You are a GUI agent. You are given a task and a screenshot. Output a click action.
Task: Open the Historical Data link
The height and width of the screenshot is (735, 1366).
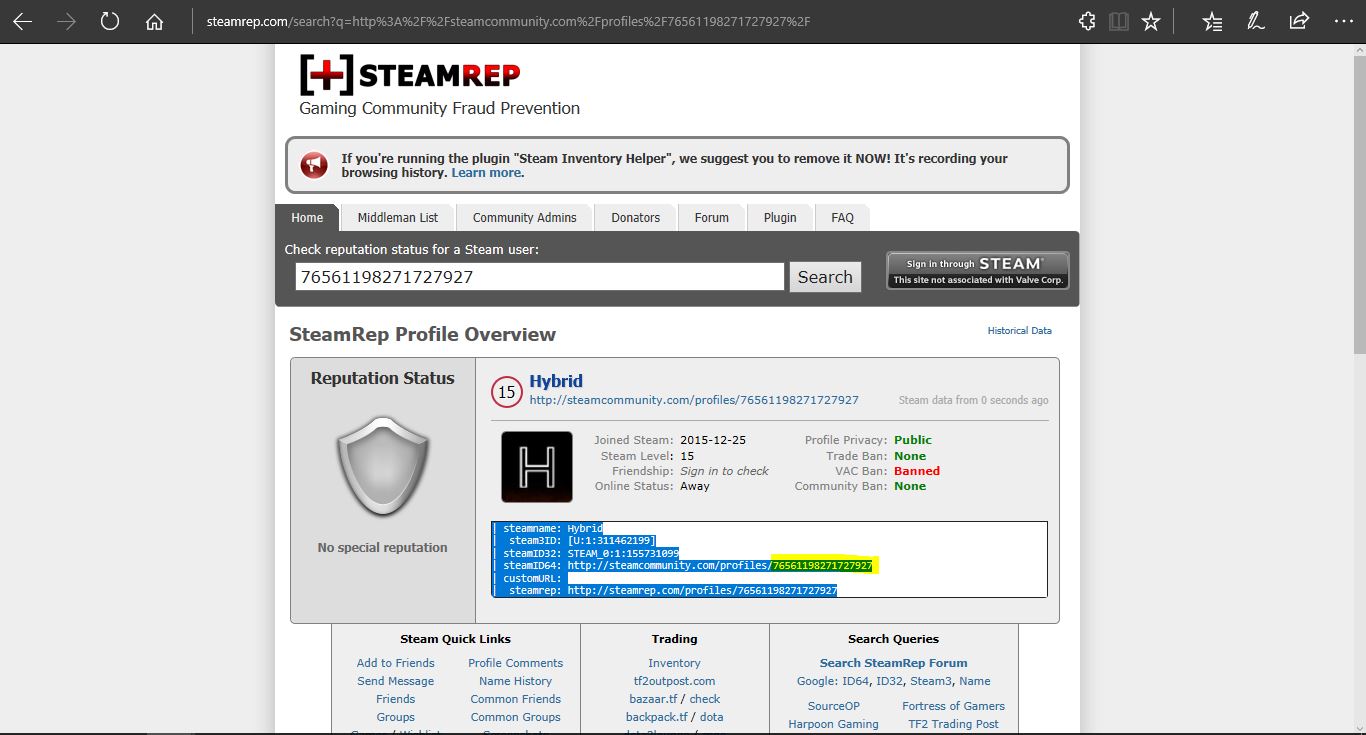click(1020, 331)
